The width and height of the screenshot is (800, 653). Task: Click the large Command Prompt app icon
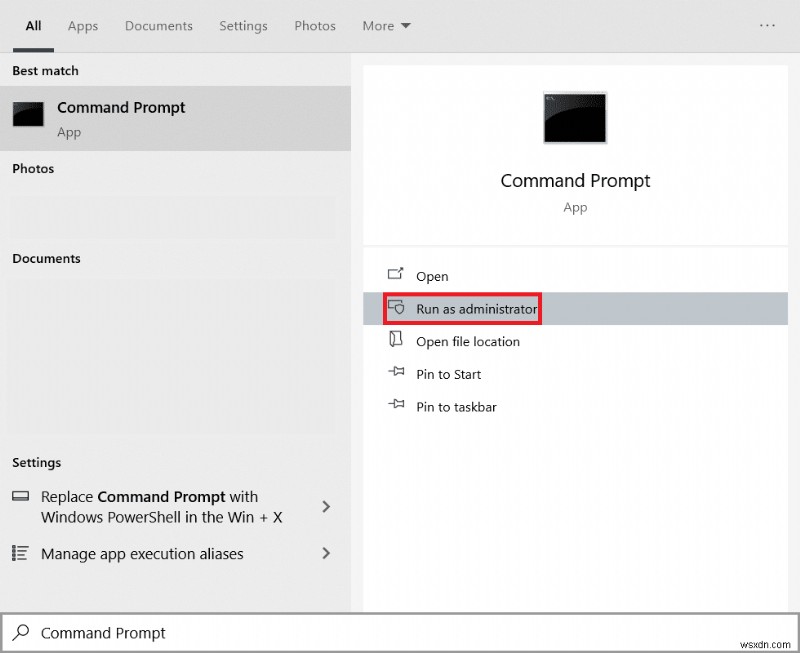pos(575,117)
